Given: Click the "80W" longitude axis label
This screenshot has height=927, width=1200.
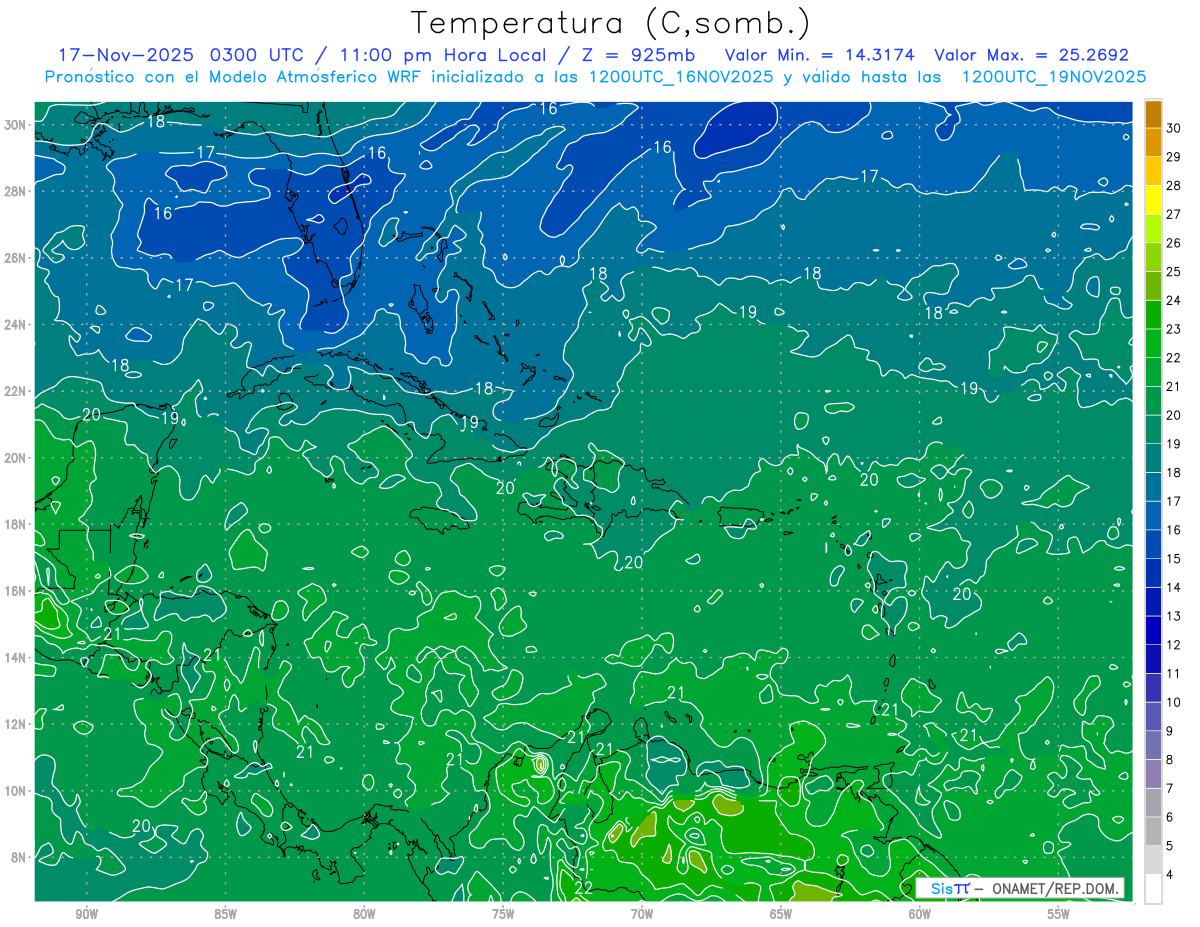Looking at the screenshot, I should [x=364, y=914].
